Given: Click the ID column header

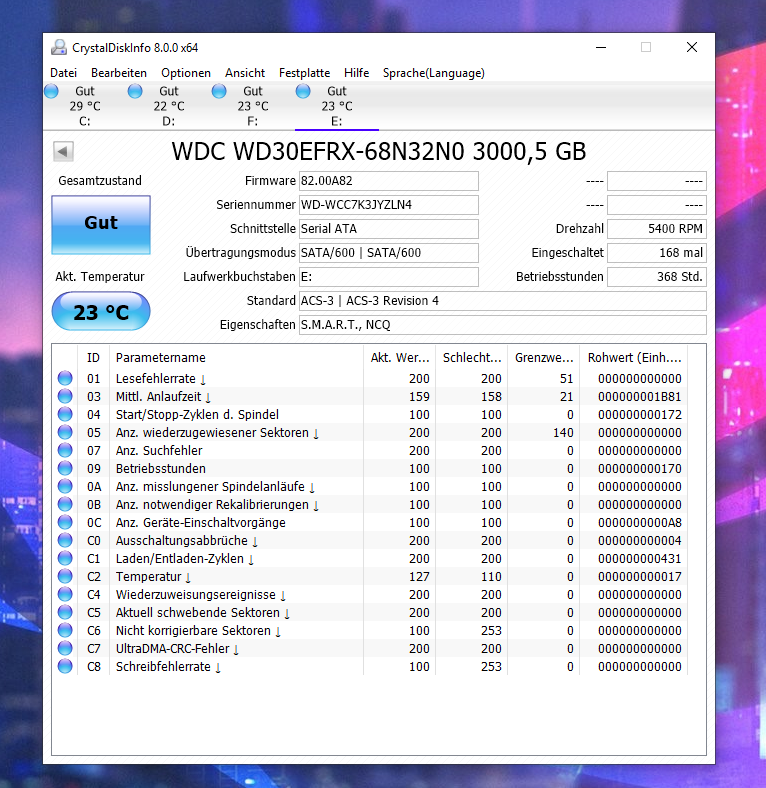Looking at the screenshot, I should (93, 357).
